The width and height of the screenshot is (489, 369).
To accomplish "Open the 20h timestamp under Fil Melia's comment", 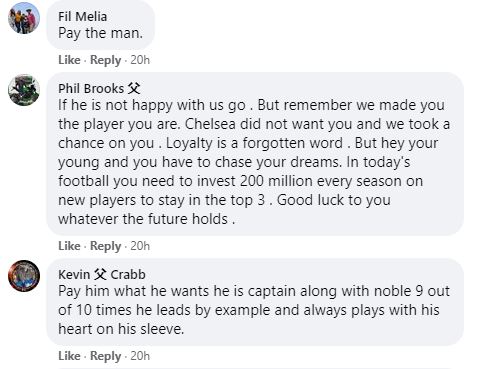I will [140, 60].
